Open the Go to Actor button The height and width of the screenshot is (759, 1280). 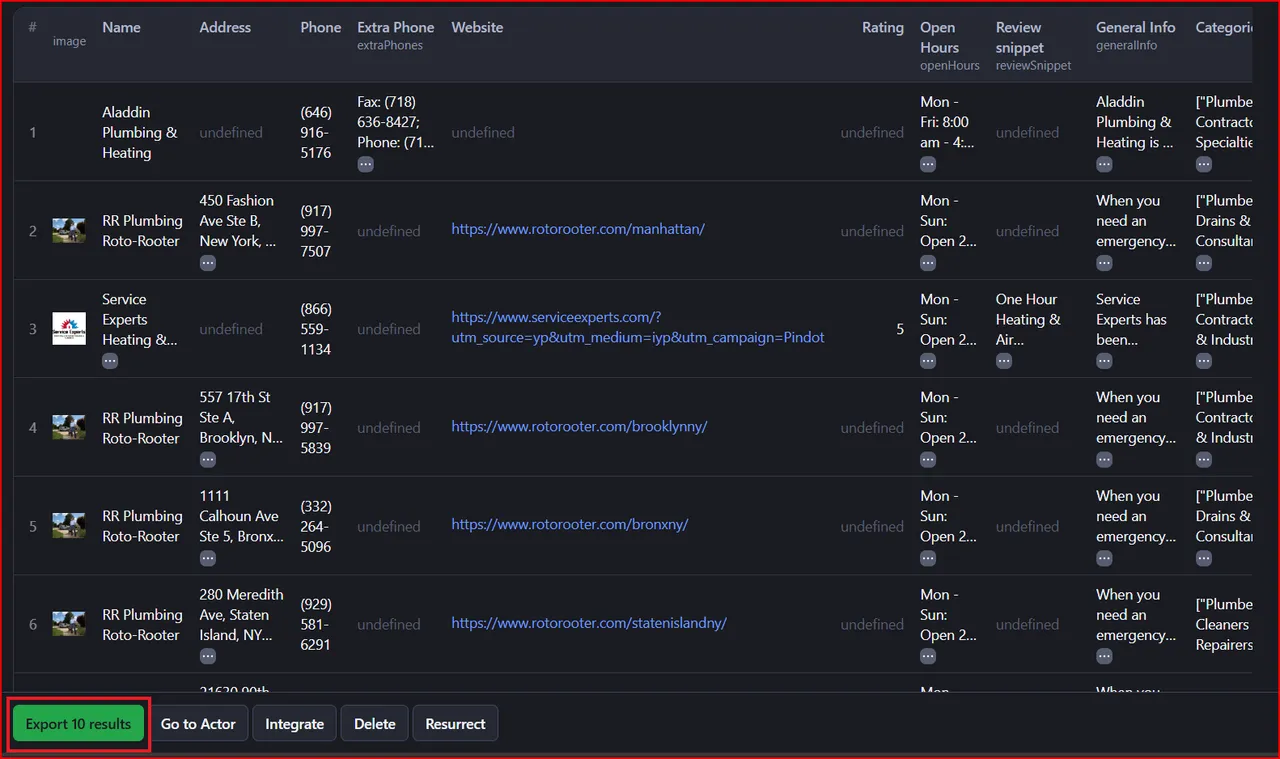(x=198, y=724)
